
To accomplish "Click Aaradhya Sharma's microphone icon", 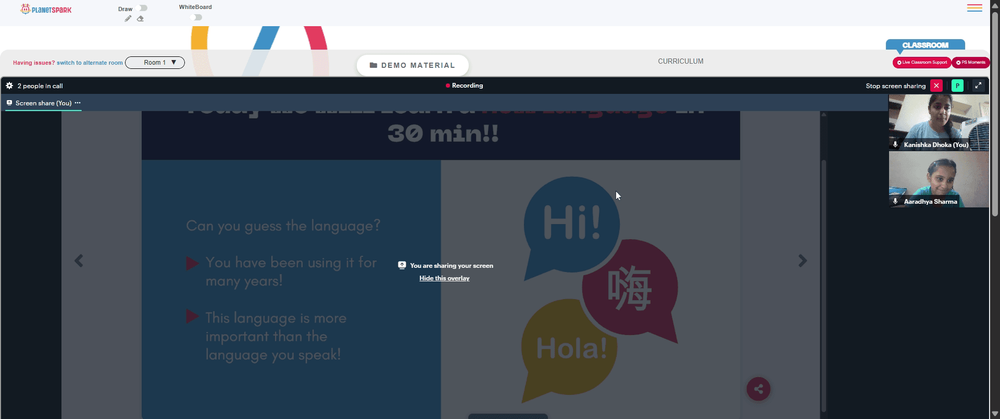I will click(895, 201).
